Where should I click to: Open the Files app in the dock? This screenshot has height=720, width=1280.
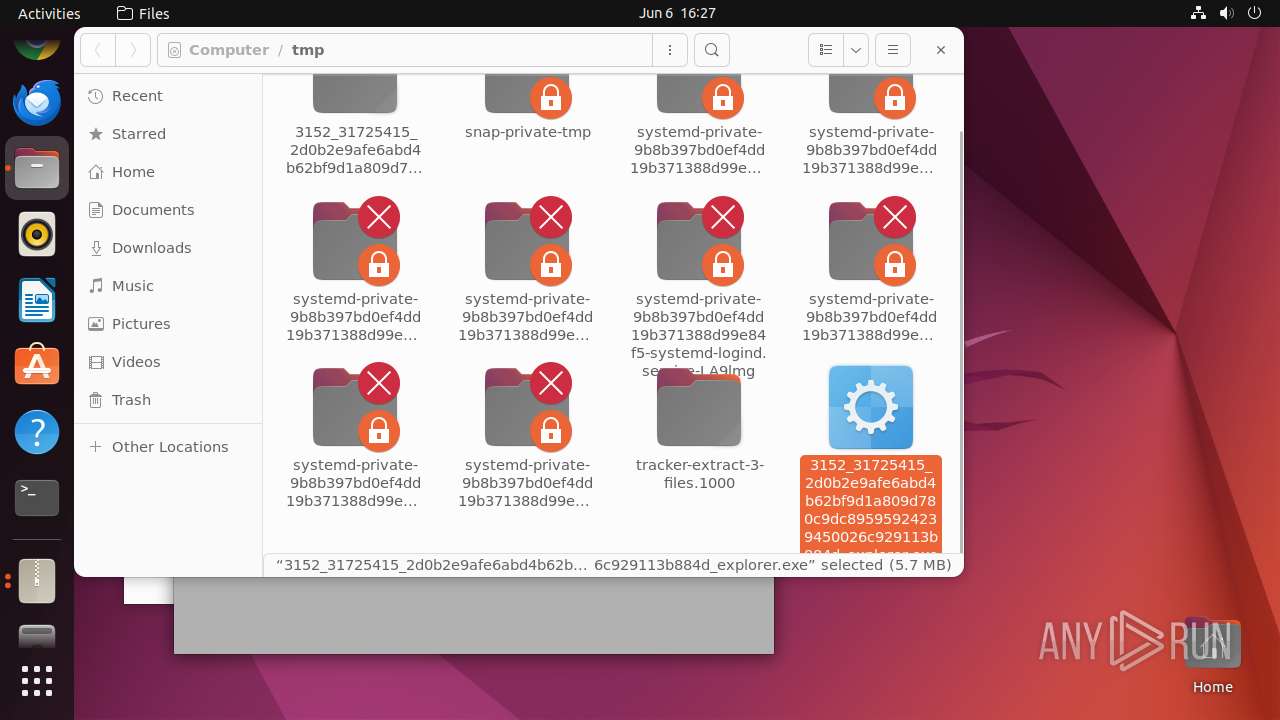point(37,168)
